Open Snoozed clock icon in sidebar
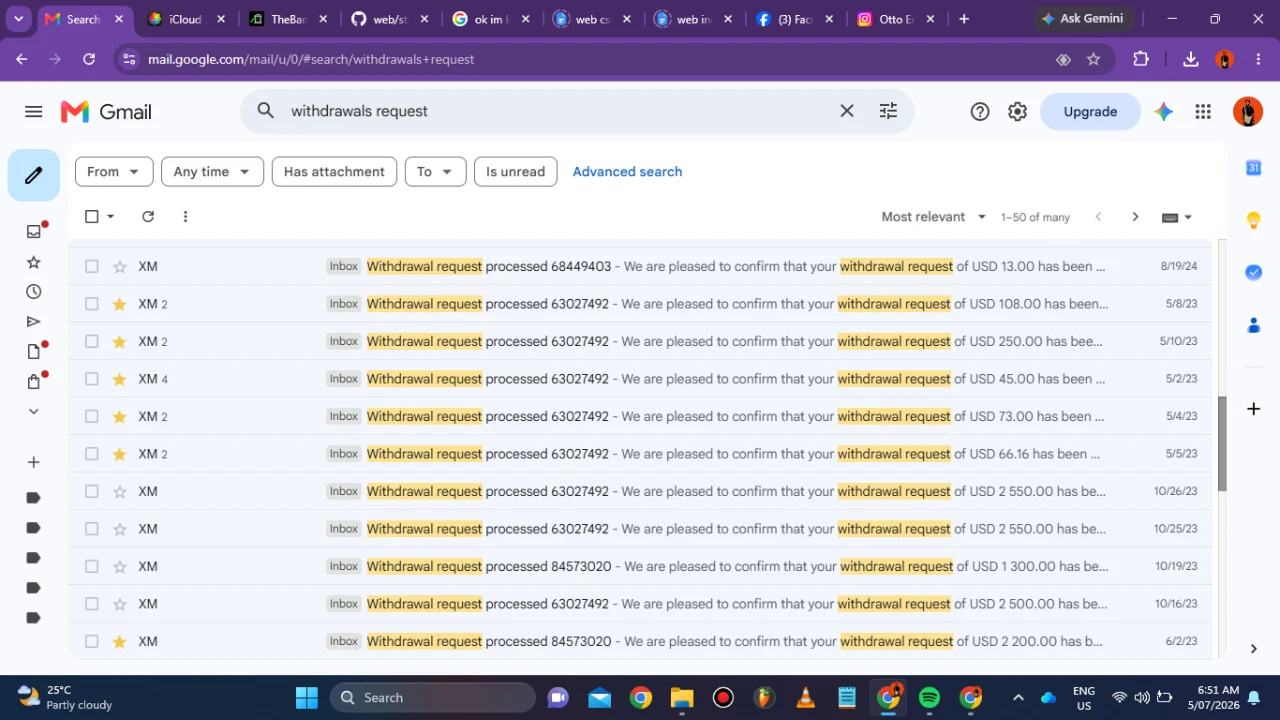 33,292
